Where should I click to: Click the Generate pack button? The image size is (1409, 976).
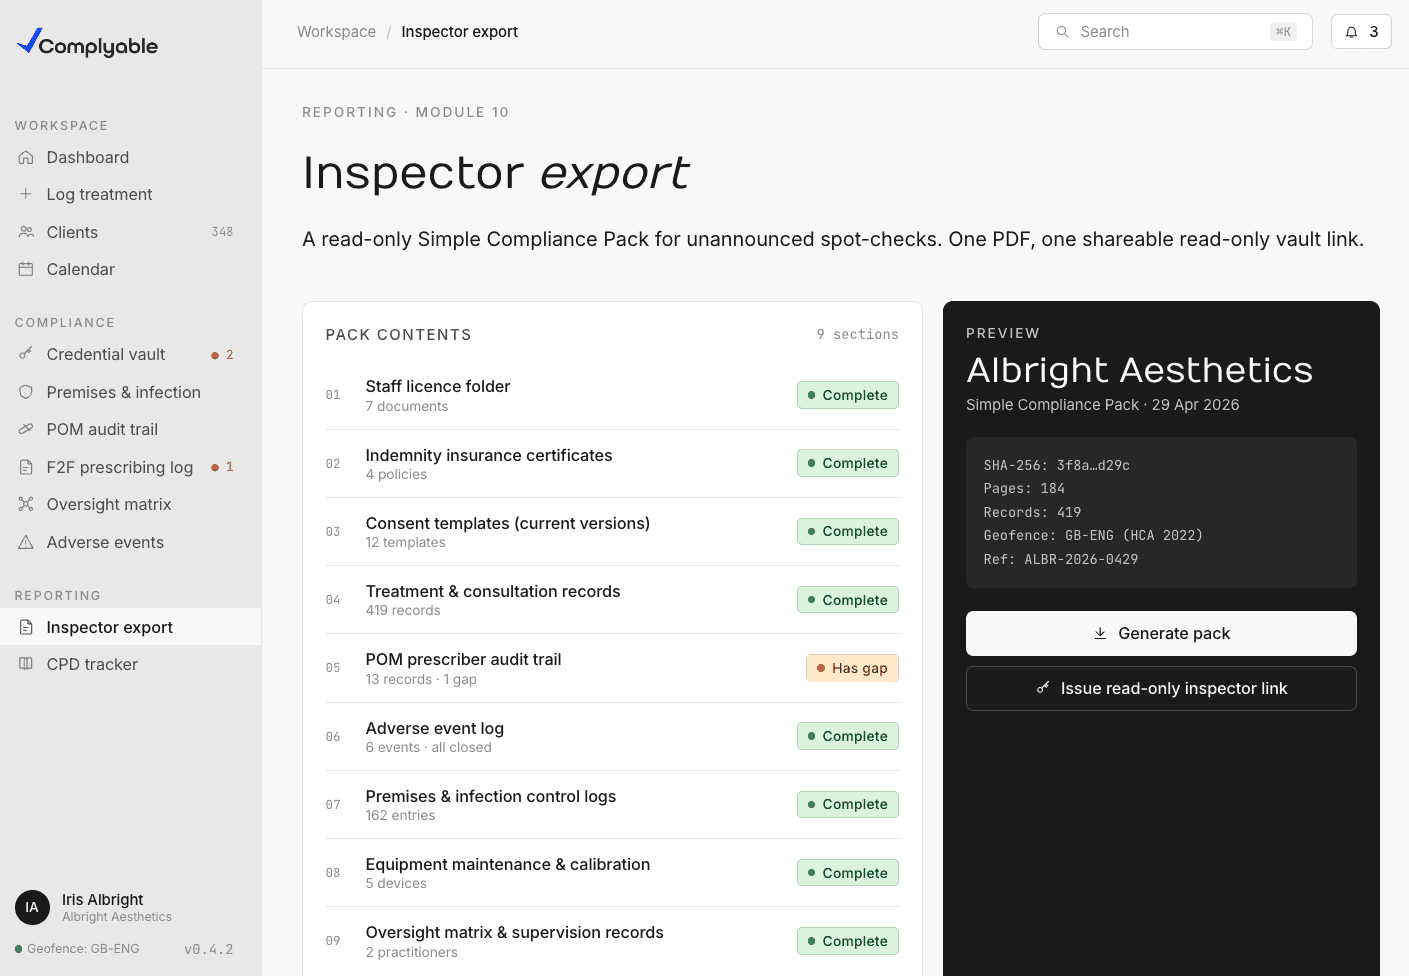coord(1161,633)
